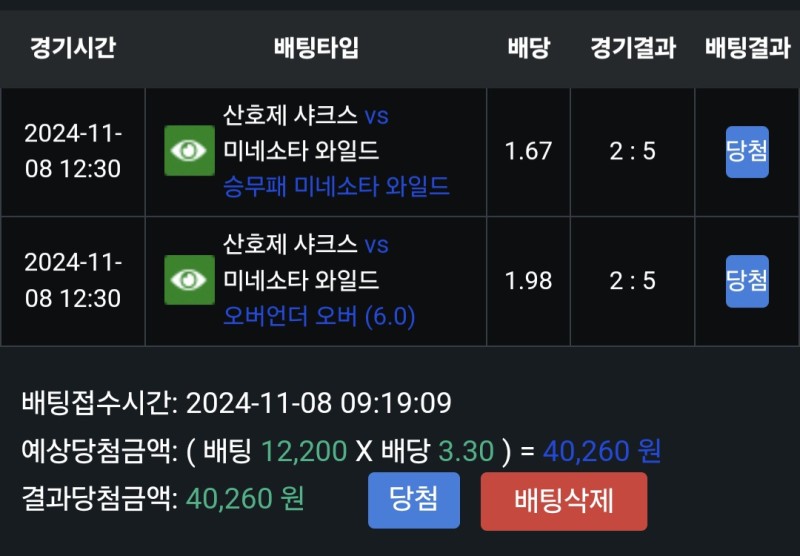Click the 2 : 5 score in the 오버언더 row

pyautogui.click(x=632, y=281)
